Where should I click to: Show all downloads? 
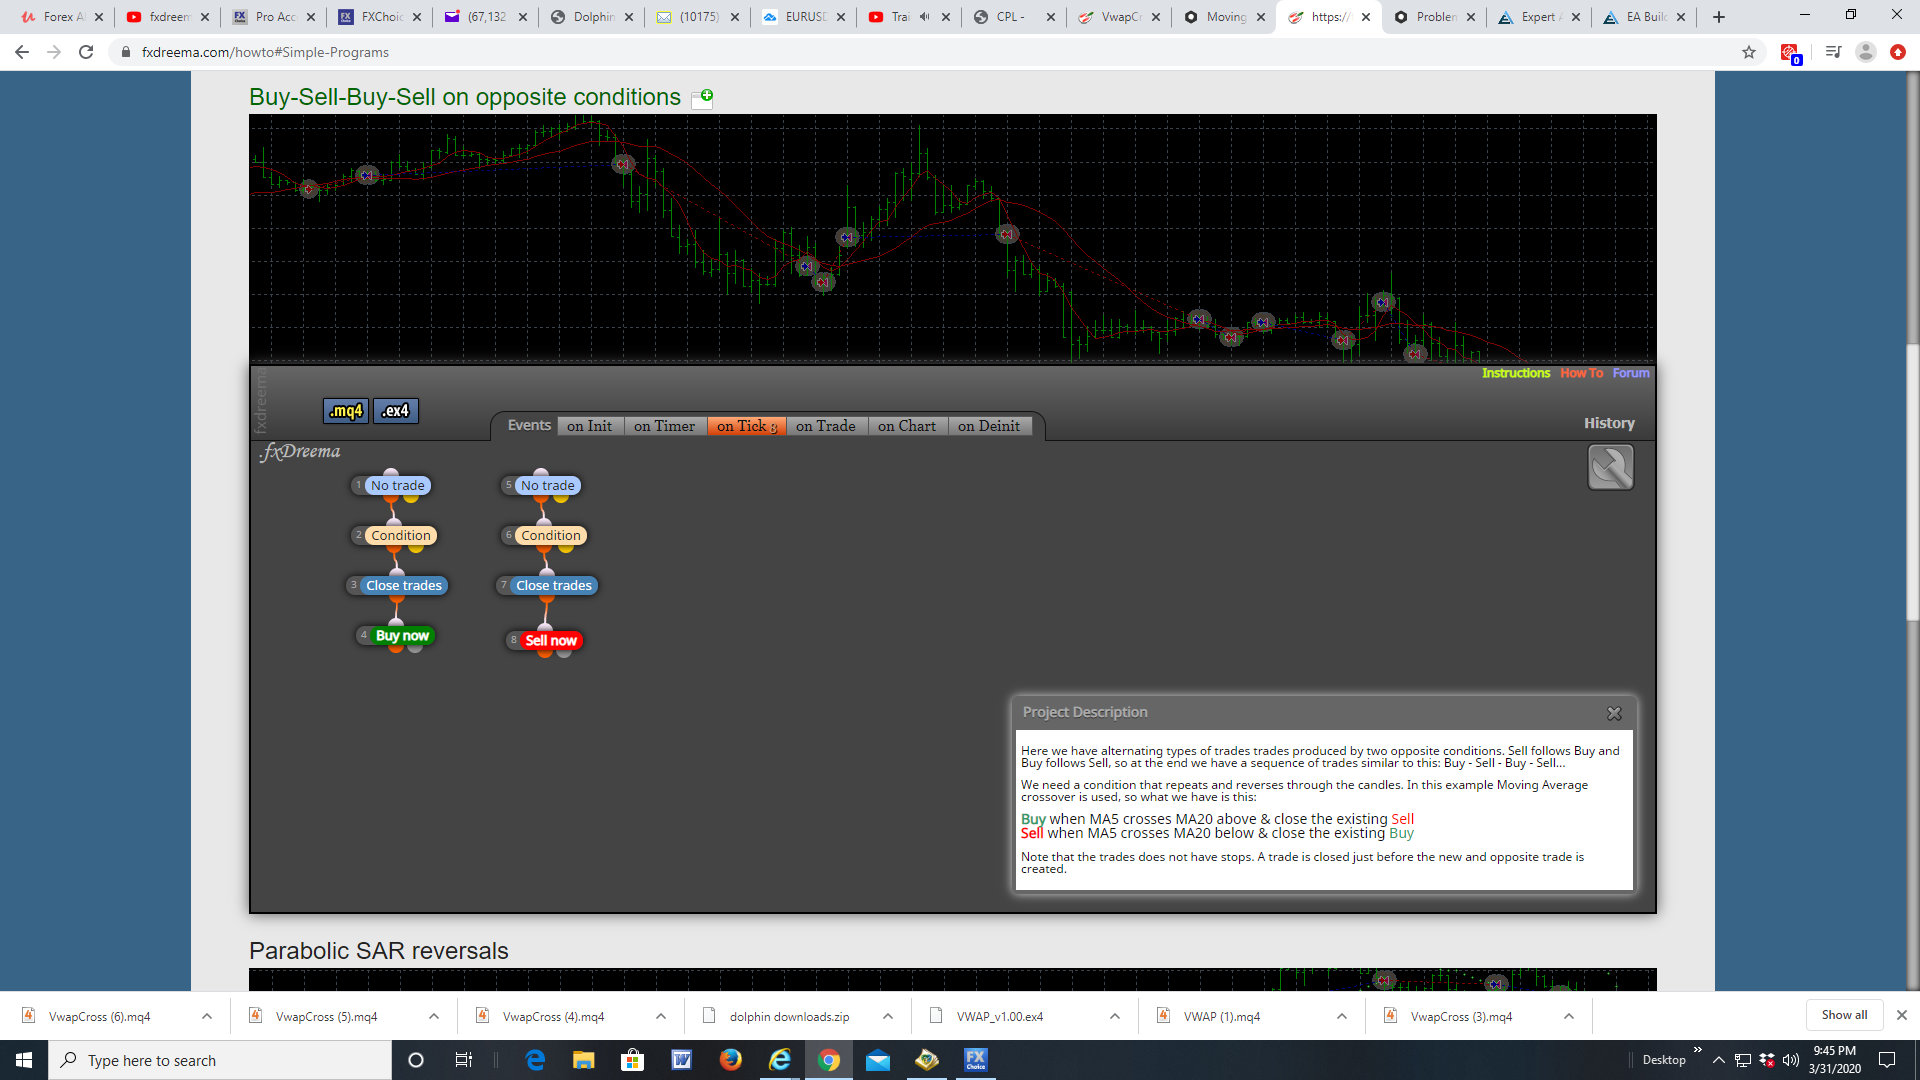click(x=1844, y=1015)
